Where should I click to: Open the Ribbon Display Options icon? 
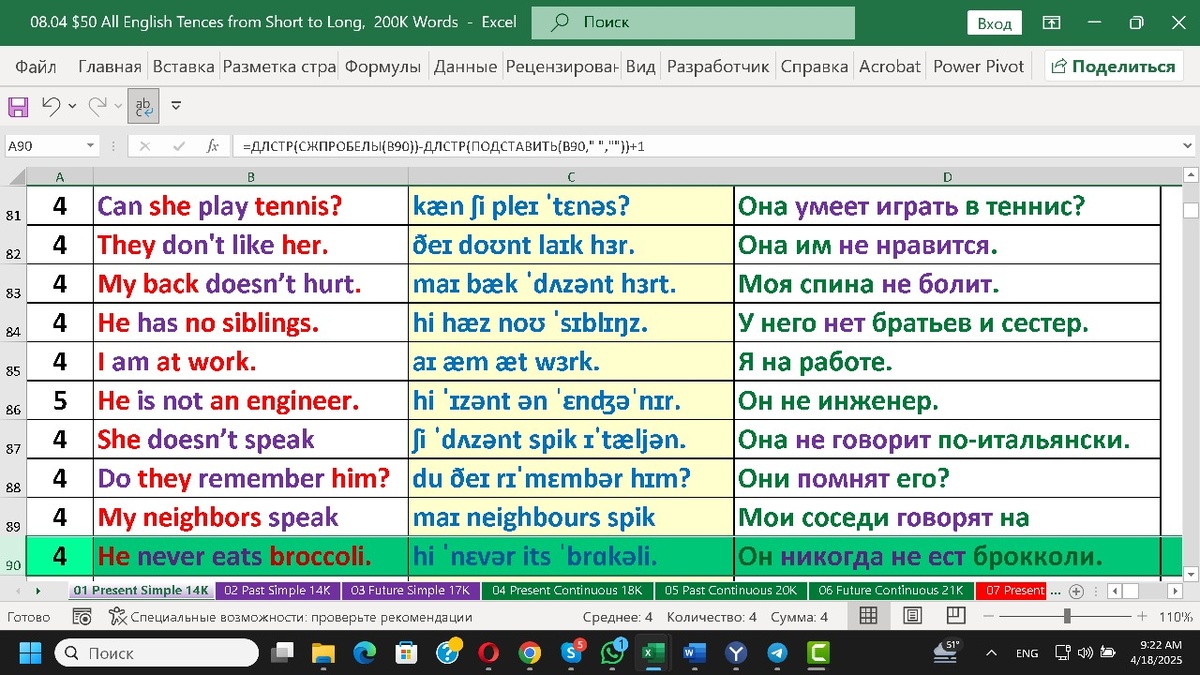click(x=1051, y=22)
